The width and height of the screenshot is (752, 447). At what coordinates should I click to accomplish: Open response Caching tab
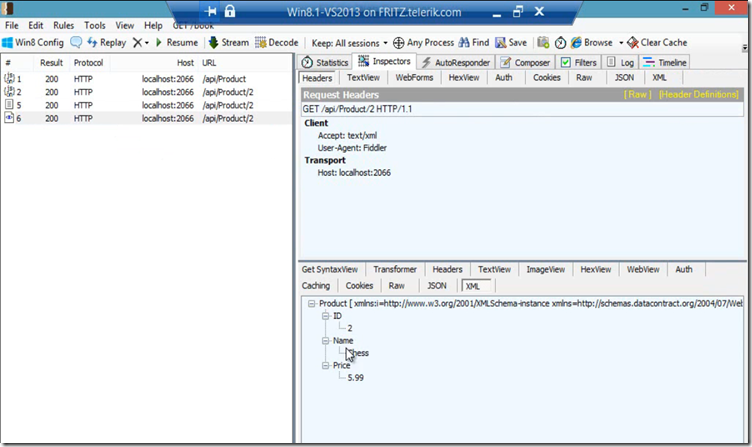(x=316, y=286)
